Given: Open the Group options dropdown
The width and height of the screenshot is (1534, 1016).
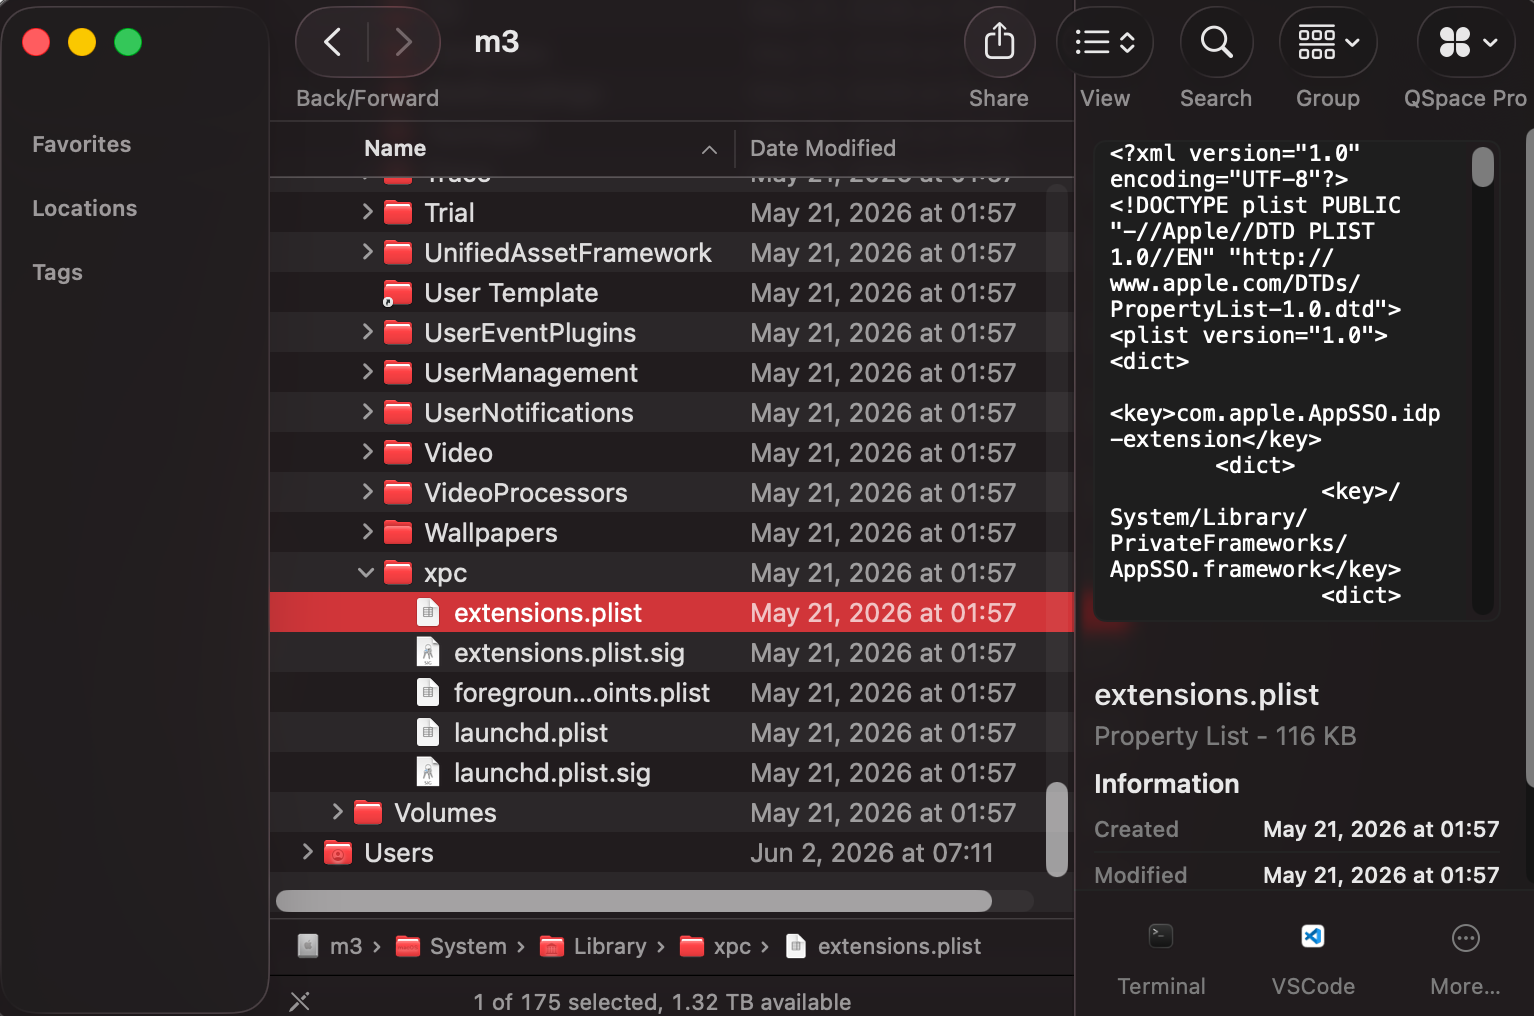Looking at the screenshot, I should pyautogui.click(x=1328, y=42).
